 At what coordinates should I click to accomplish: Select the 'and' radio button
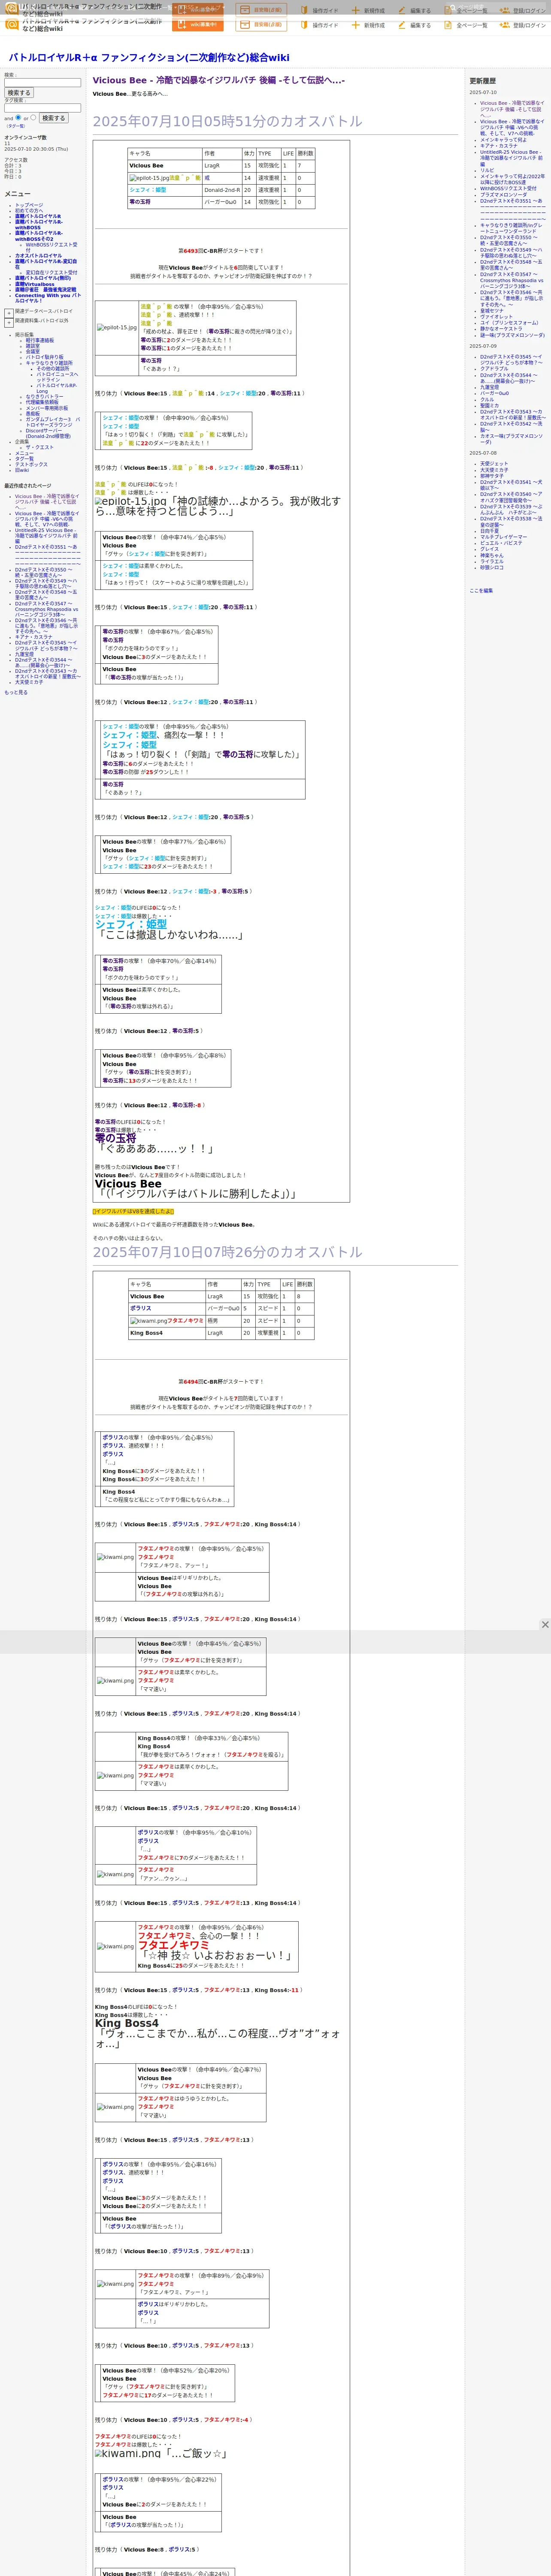18,118
